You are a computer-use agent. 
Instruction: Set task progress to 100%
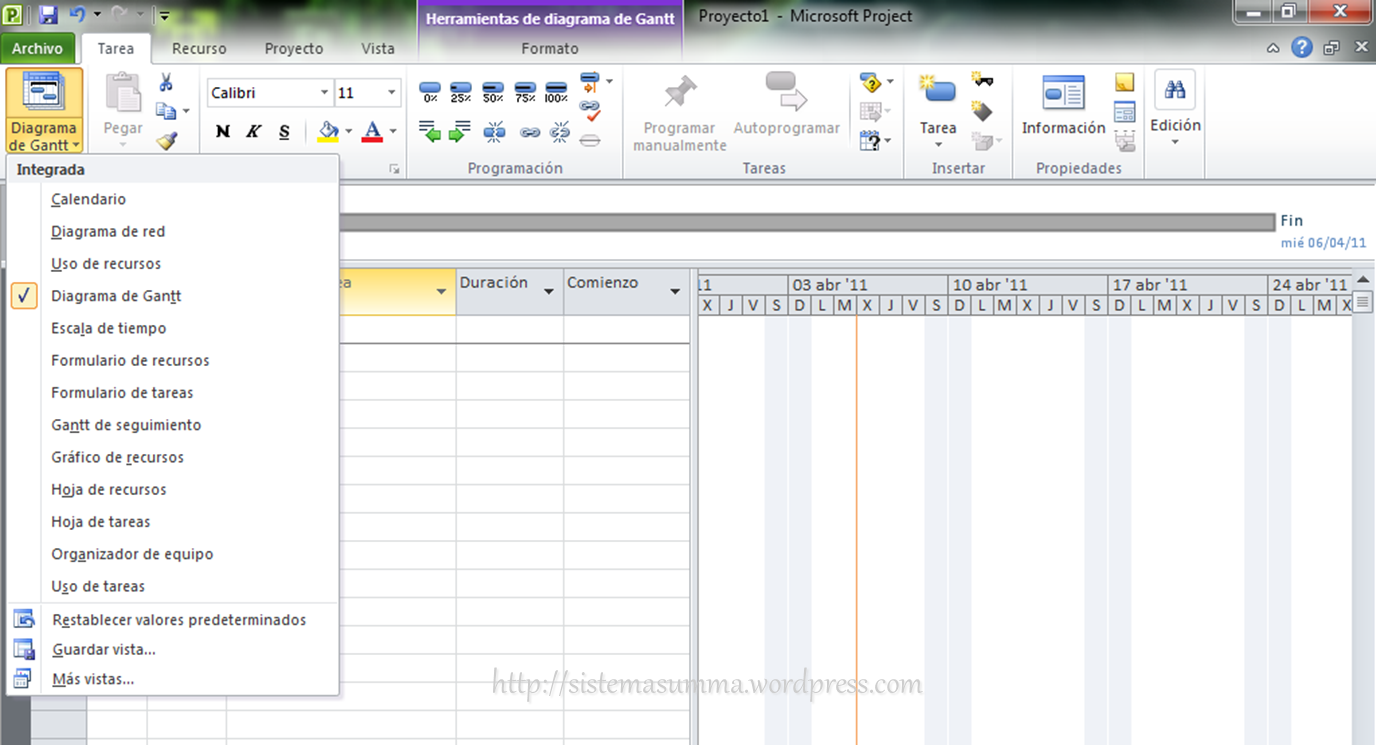pos(557,90)
